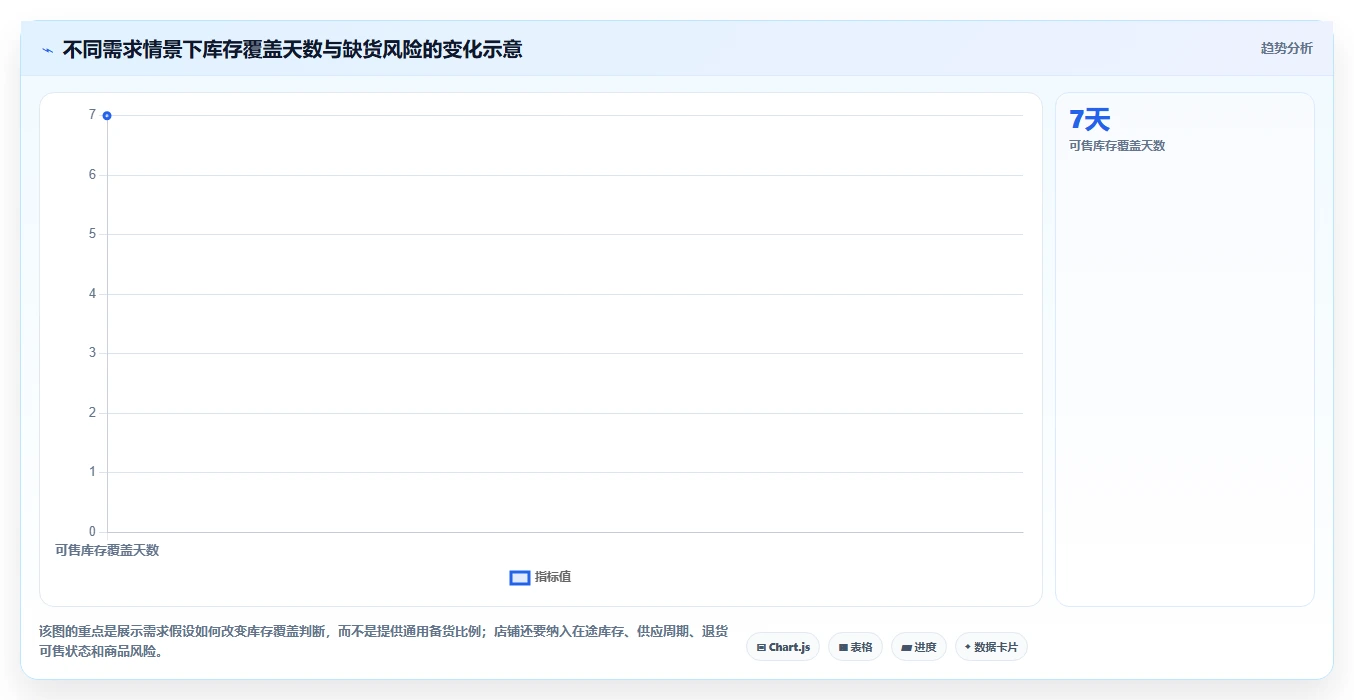Viewport: 1354px width, 700px height.
Task: Click the trend icon beside the title
Action: point(47,50)
